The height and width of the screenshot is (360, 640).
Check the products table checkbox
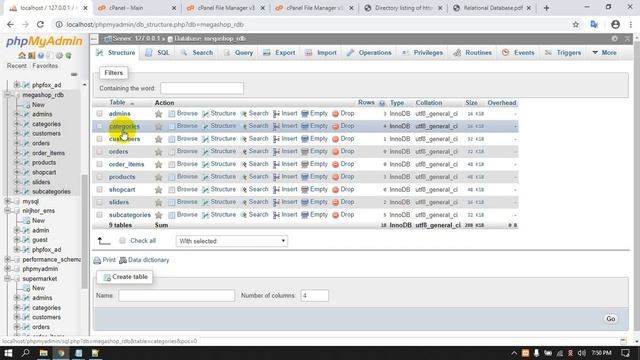point(100,177)
